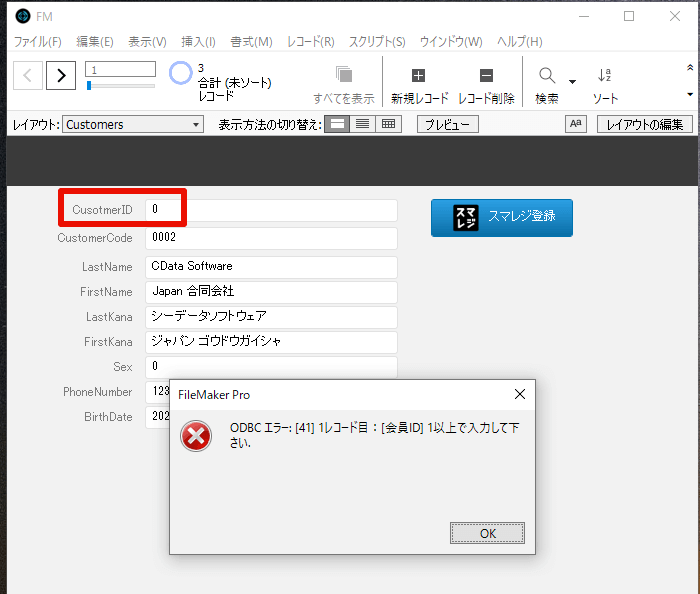
Task: Switch to Table view
Action: click(x=388, y=124)
